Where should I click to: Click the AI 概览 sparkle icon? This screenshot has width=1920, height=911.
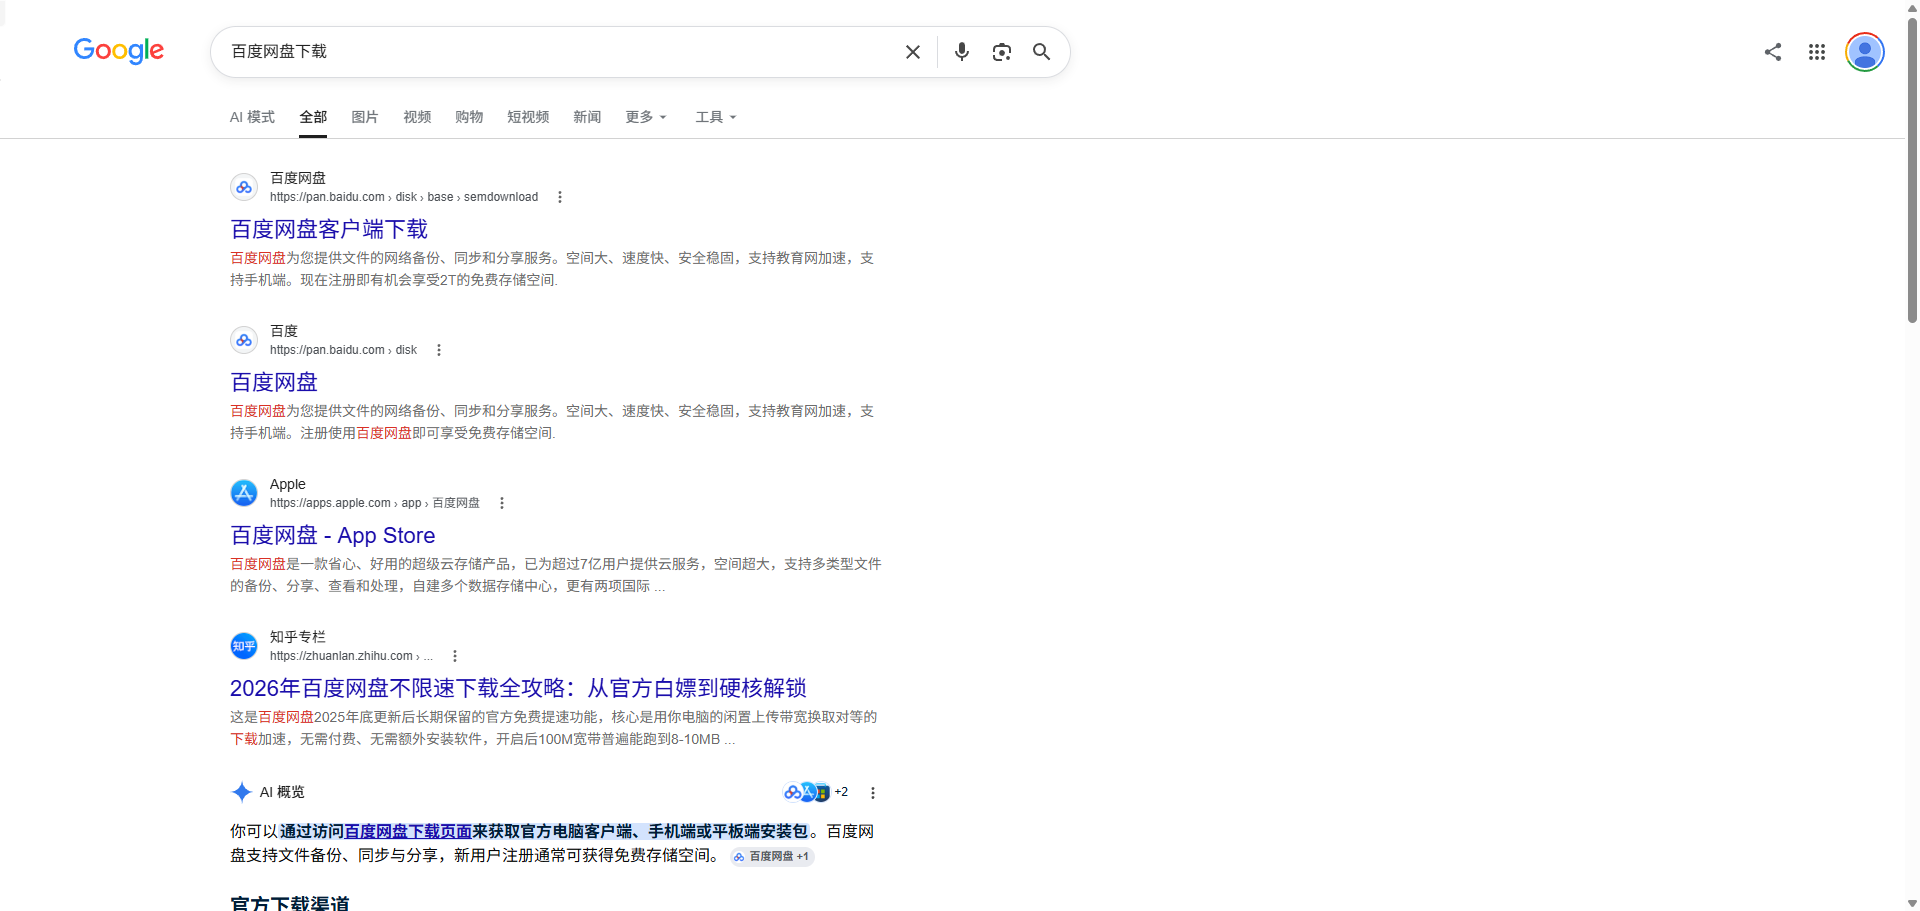(241, 792)
